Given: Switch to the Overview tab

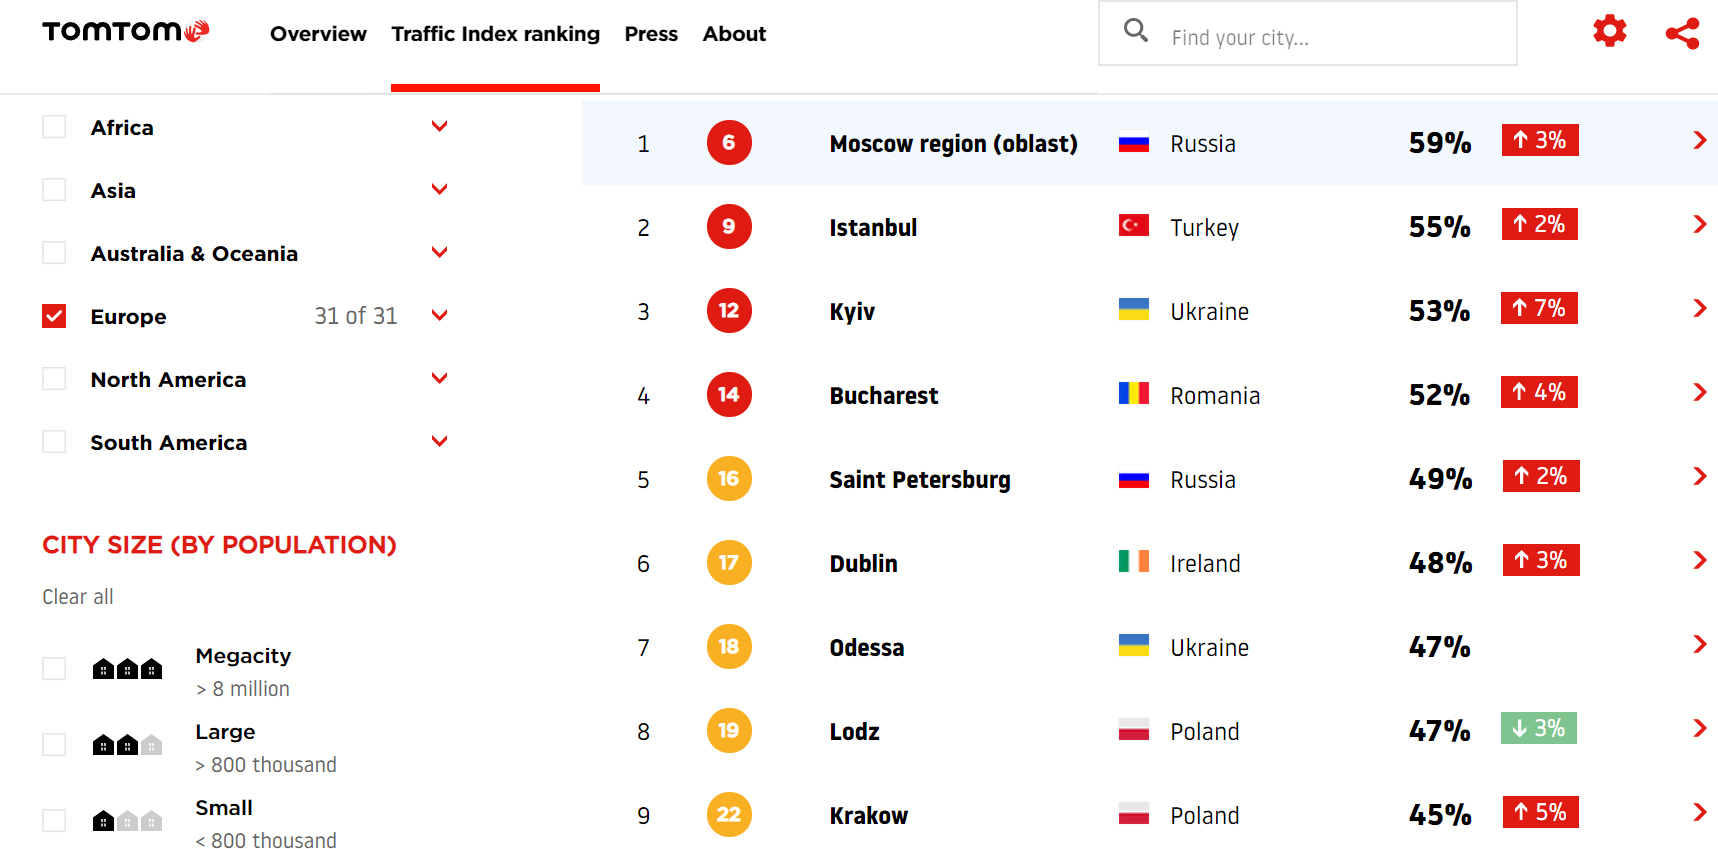Looking at the screenshot, I should coord(318,34).
